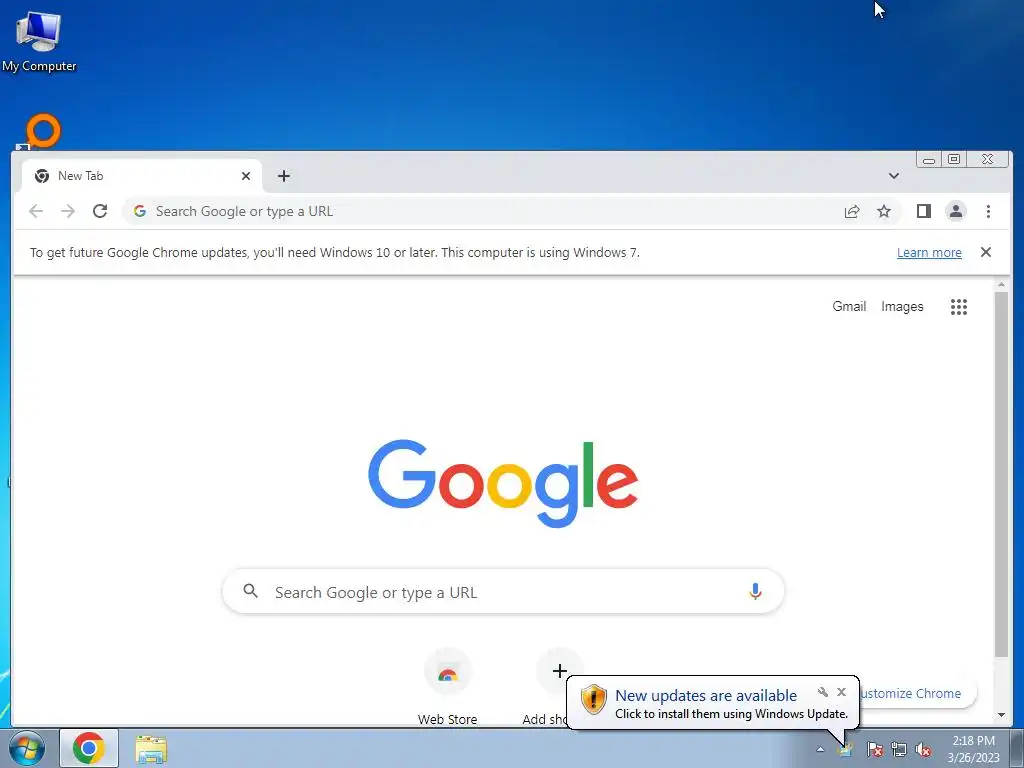Reload the page
1024x768 pixels.
coord(100,211)
